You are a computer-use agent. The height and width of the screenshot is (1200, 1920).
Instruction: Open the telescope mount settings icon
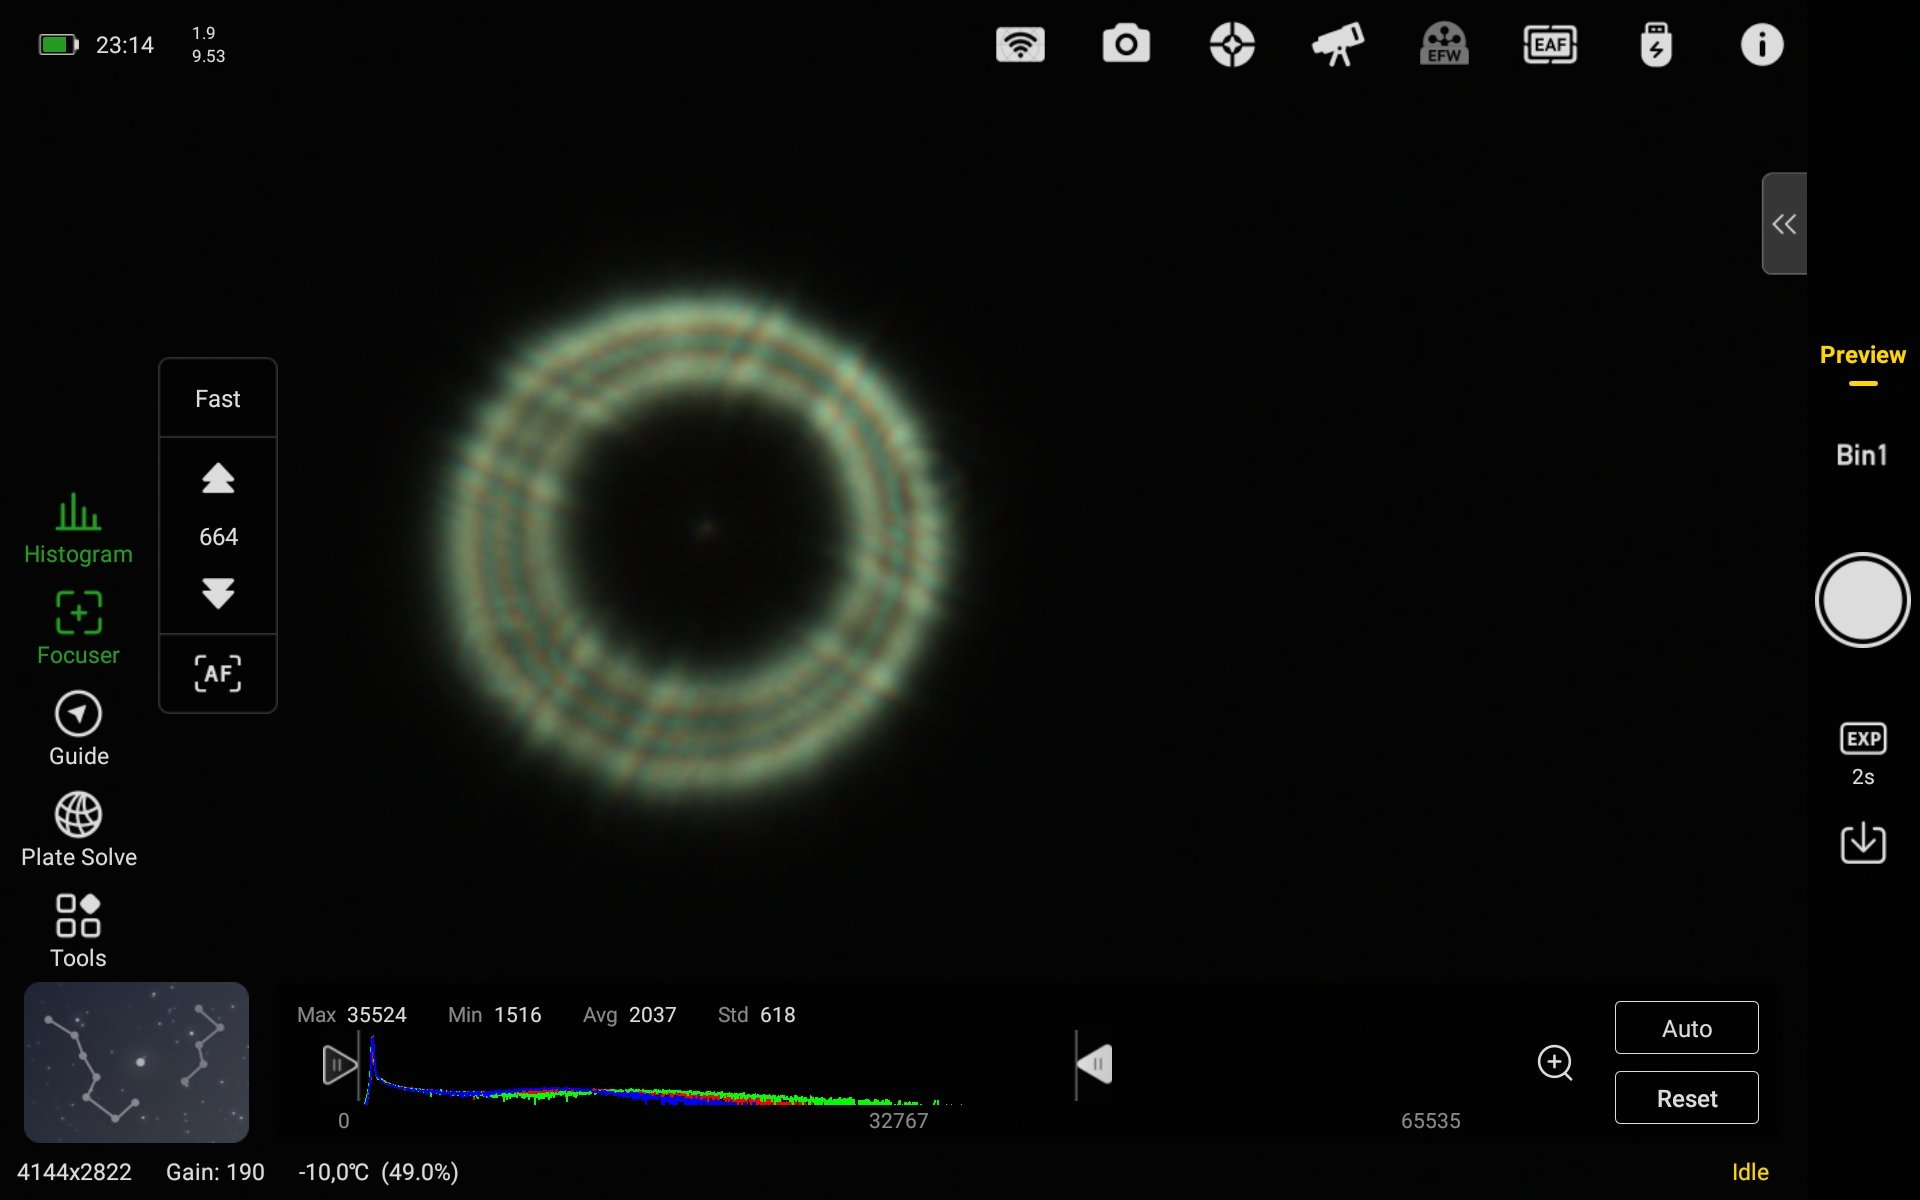[x=1338, y=45]
